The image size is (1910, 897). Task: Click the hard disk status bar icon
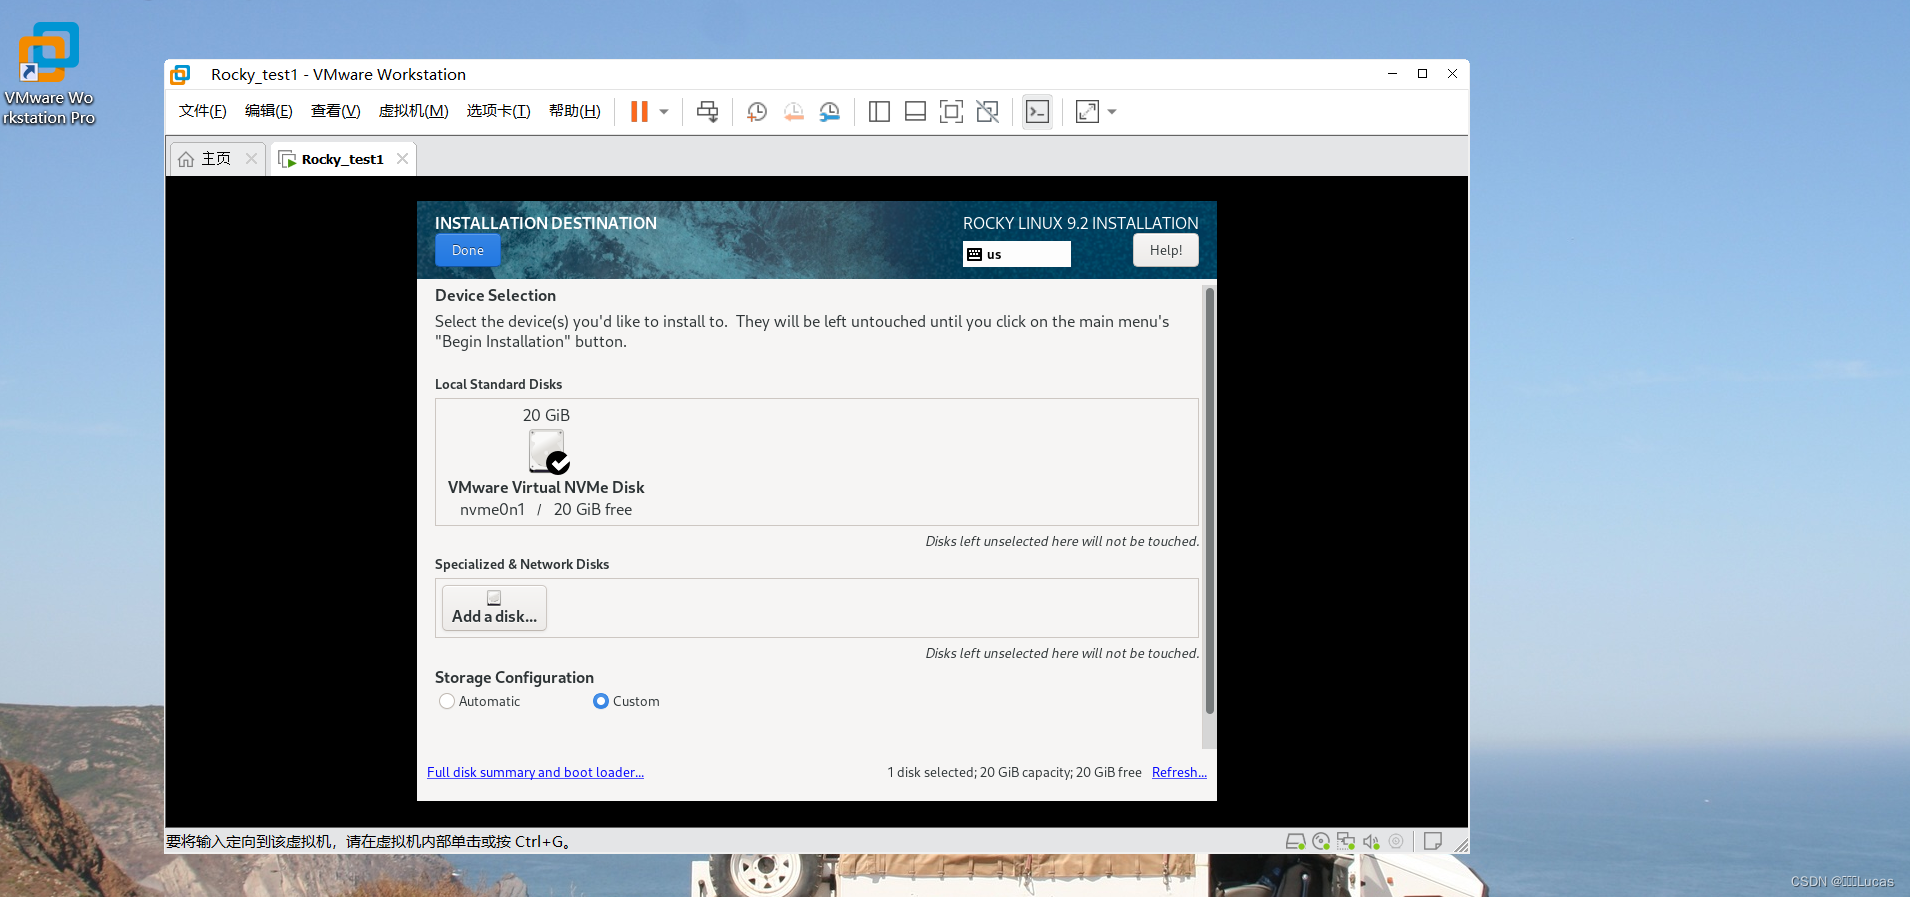1295,842
